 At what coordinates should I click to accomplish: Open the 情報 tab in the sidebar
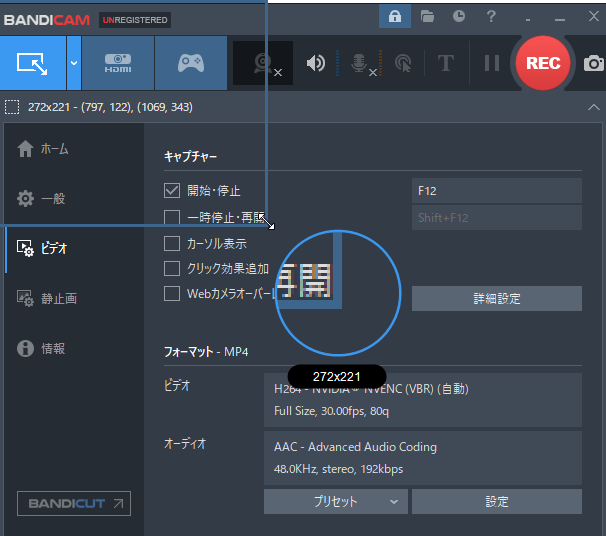coord(41,348)
